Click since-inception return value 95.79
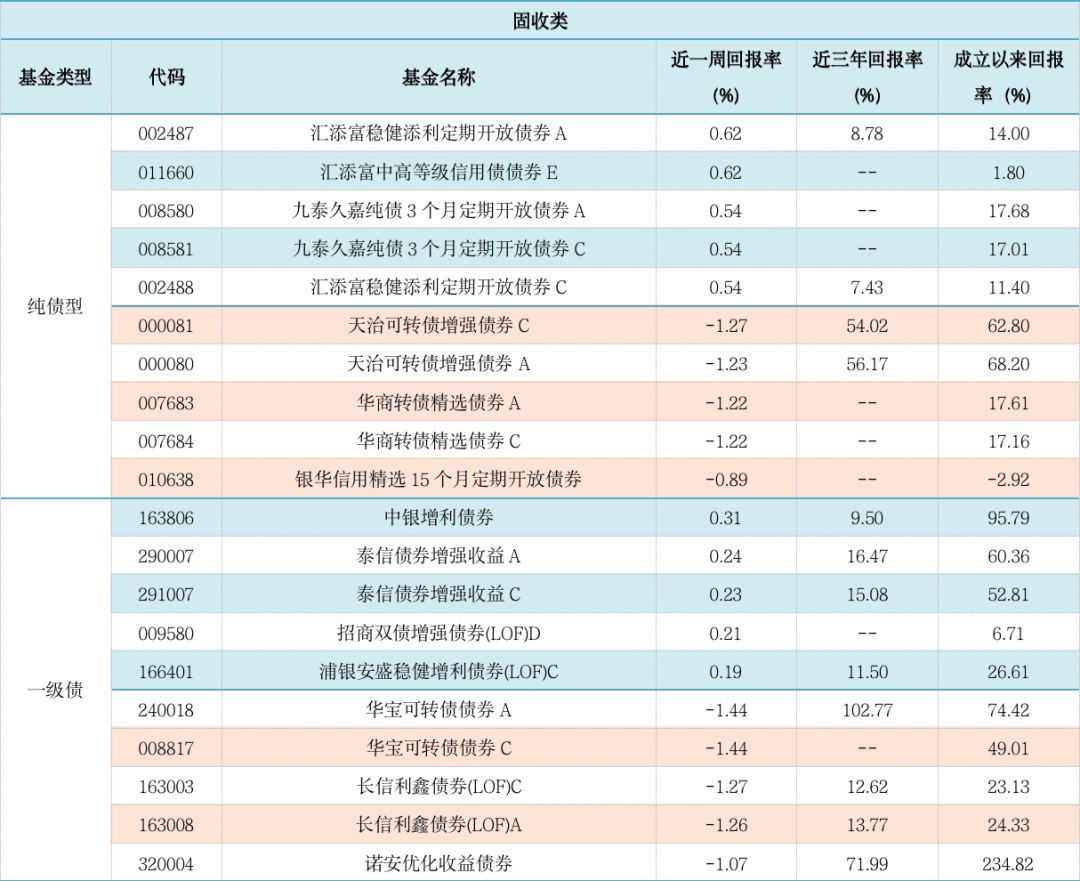1080x881 pixels. click(1008, 518)
